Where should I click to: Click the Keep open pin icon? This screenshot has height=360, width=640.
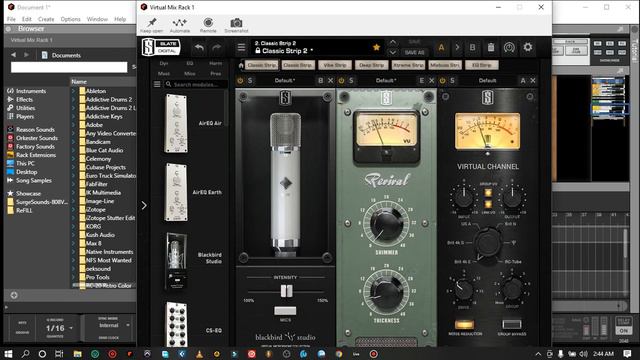tap(152, 22)
